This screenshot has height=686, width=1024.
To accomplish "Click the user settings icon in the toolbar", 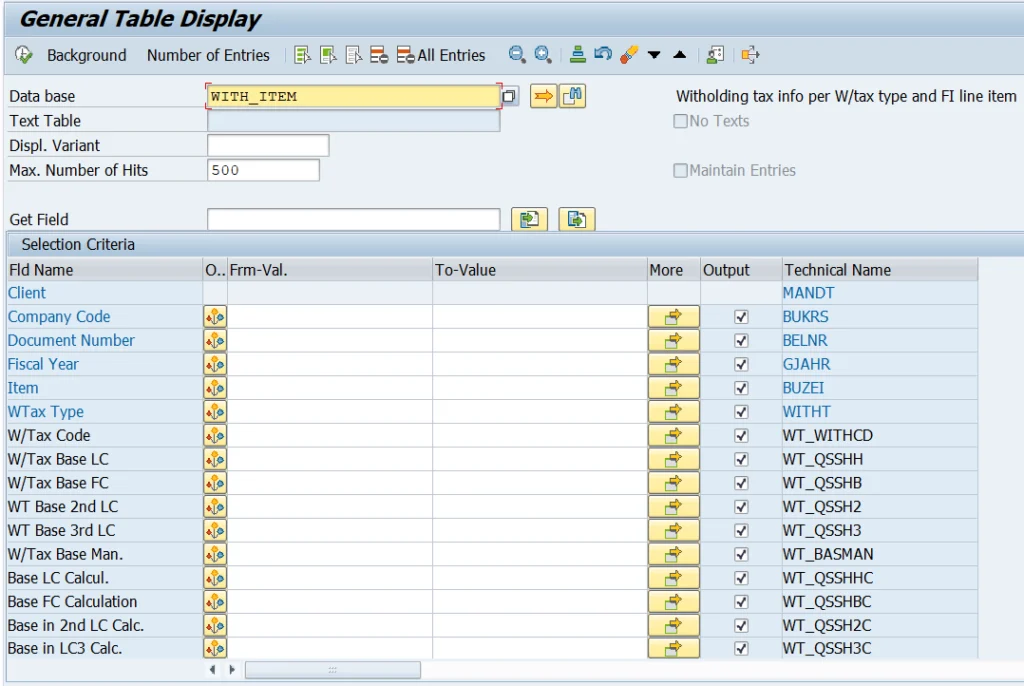I will 715,55.
